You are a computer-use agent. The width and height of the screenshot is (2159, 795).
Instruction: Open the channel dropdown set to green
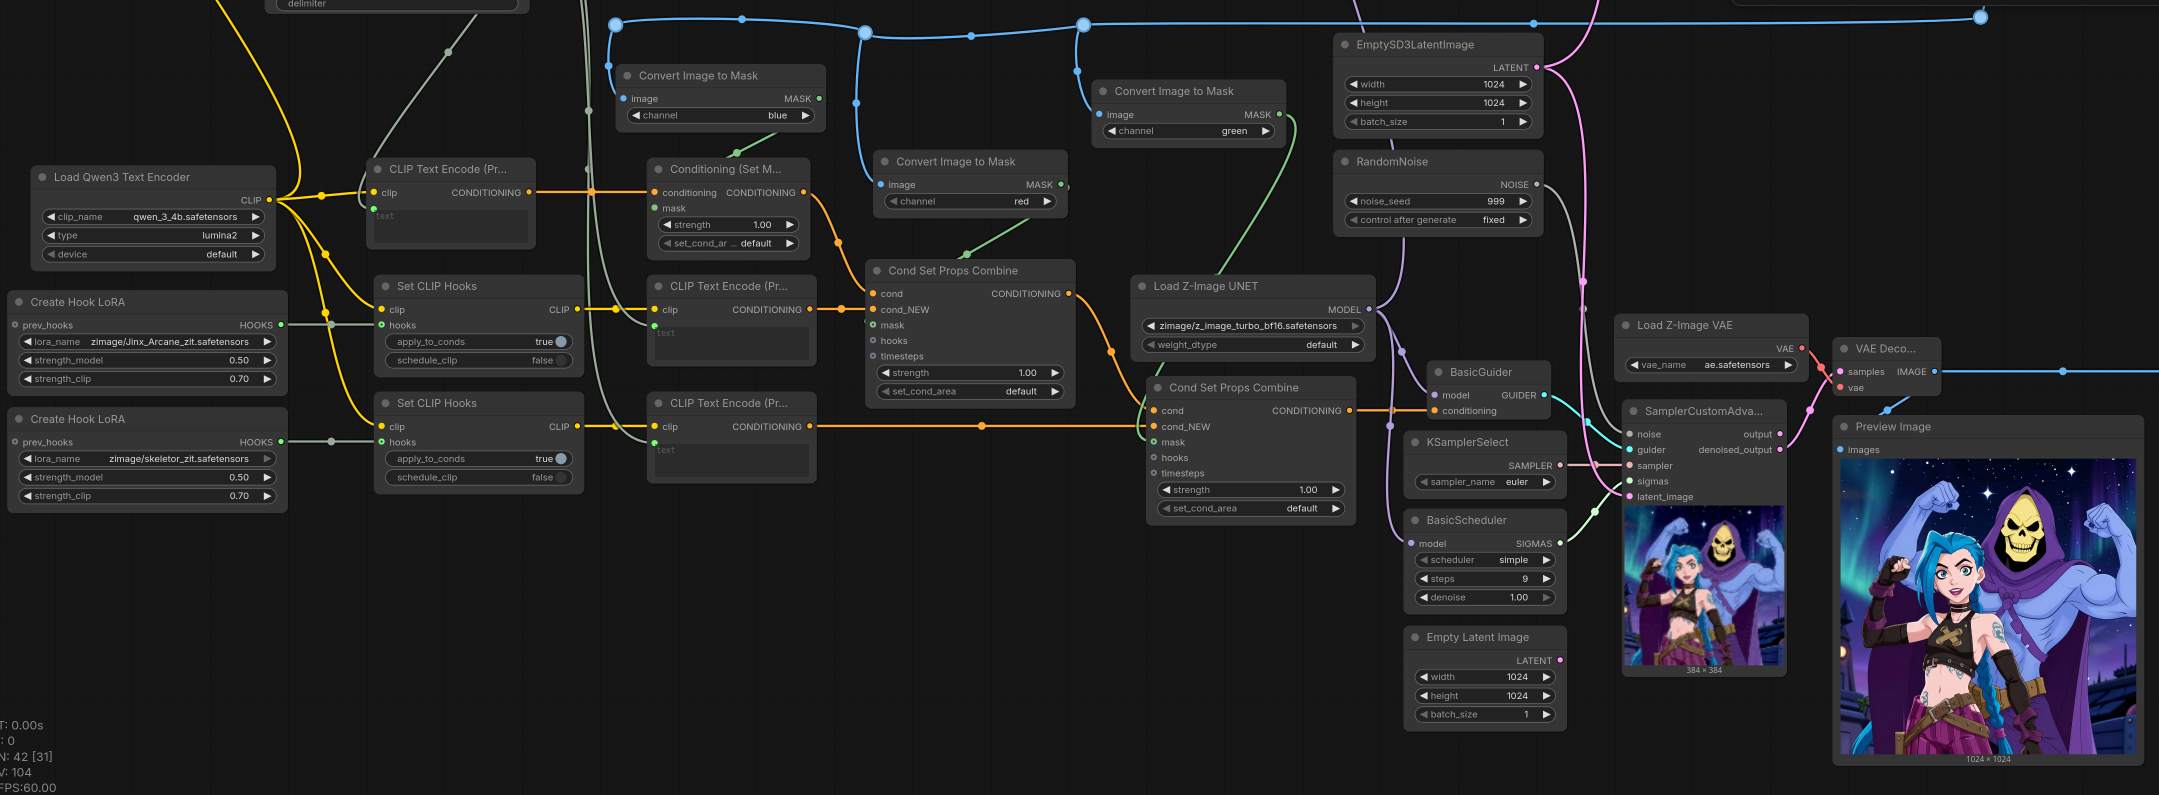point(1189,131)
